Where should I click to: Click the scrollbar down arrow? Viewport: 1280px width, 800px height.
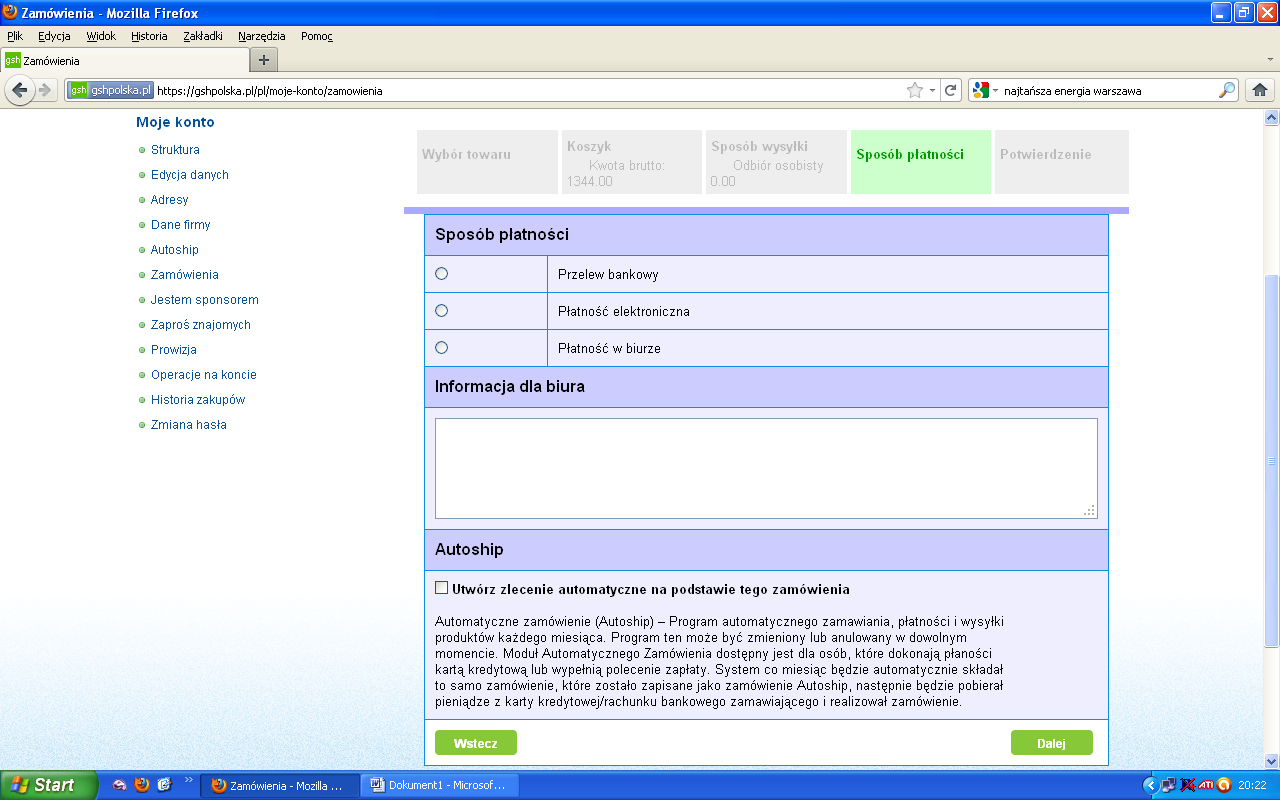(1272, 760)
